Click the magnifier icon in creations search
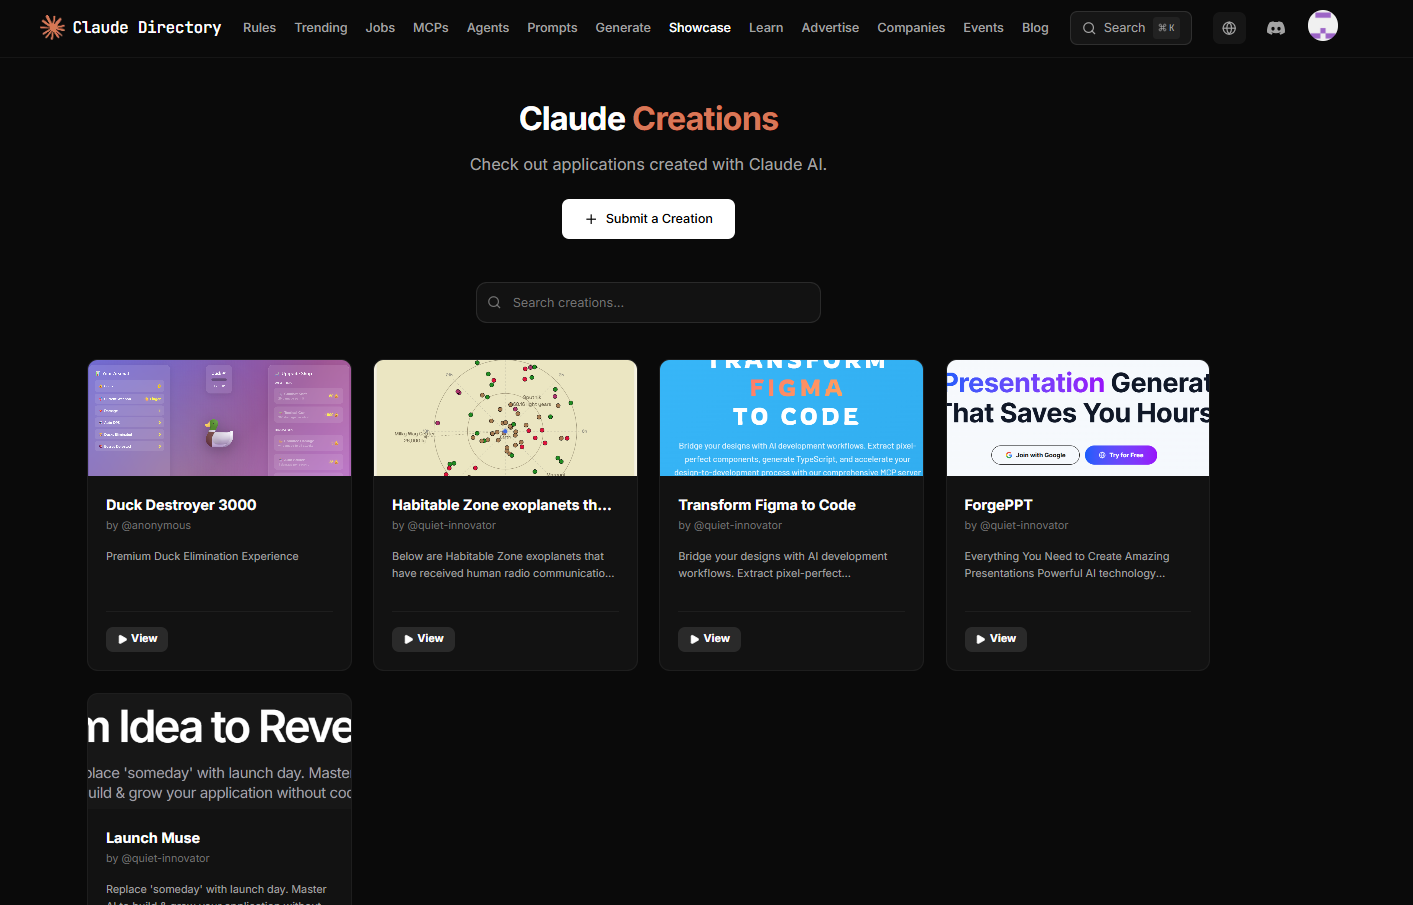Image resolution: width=1413 pixels, height=905 pixels. tap(494, 302)
